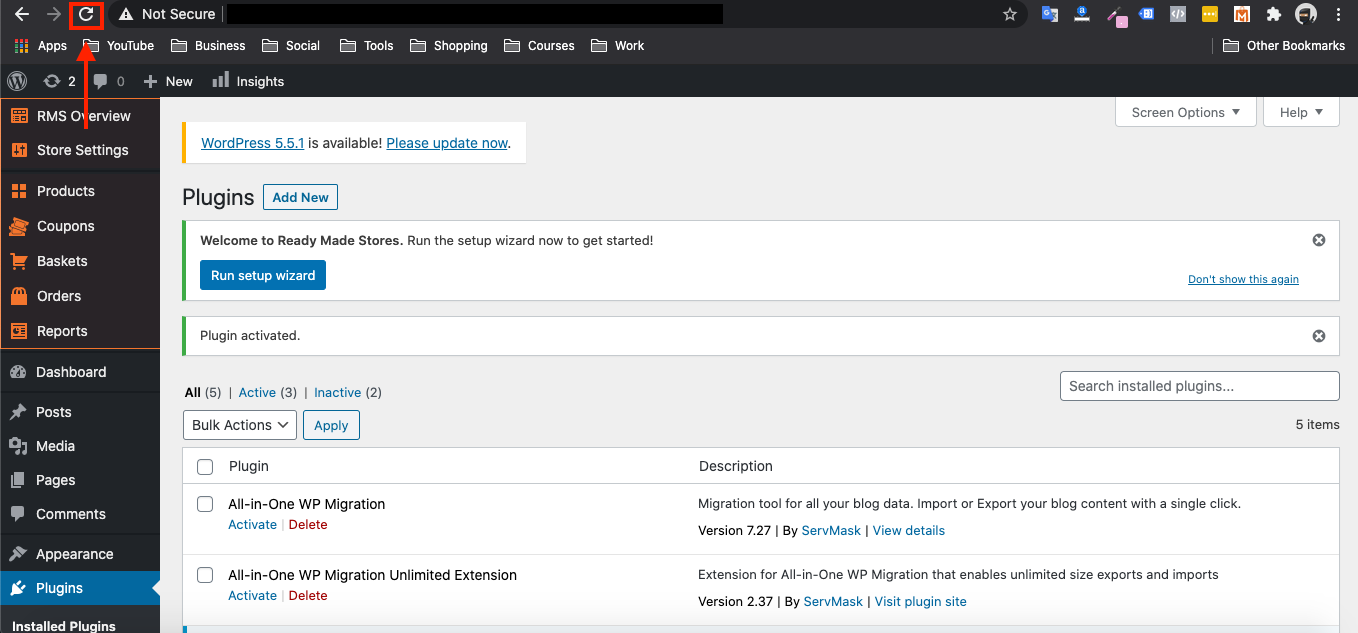This screenshot has width=1358, height=633.
Task: Open Comments in sidebar
Action: pos(80,514)
